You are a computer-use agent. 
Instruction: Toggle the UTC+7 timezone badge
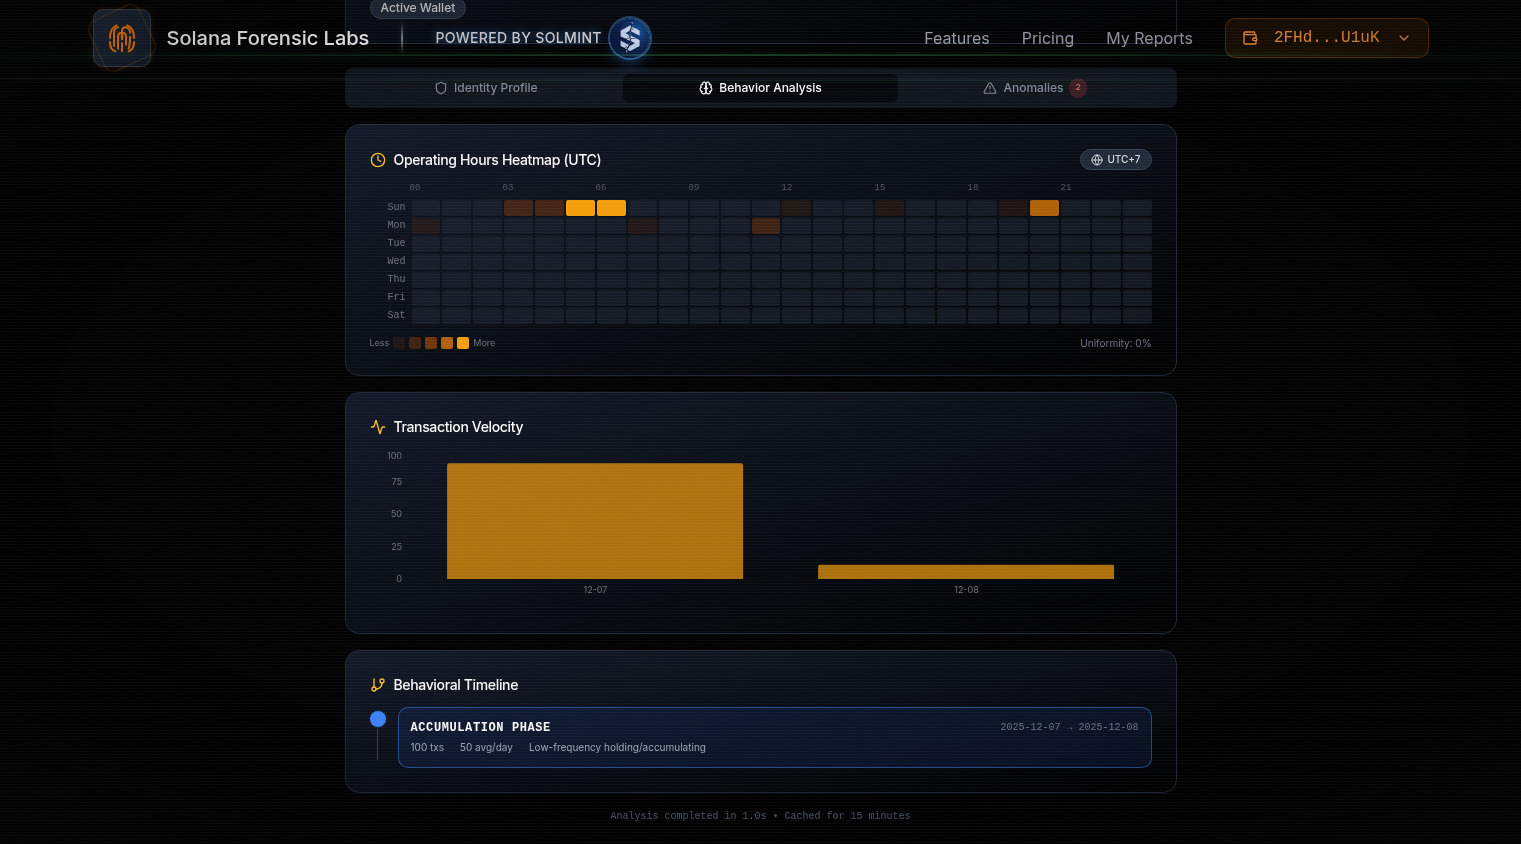point(1116,159)
